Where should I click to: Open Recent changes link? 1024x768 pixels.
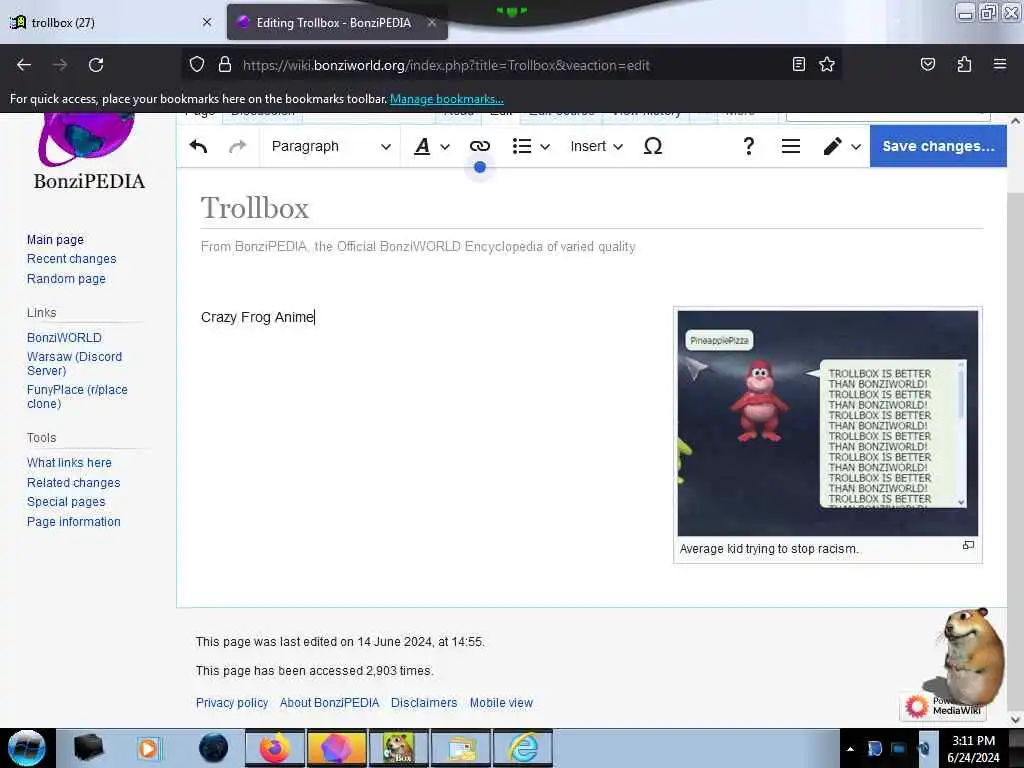(72, 259)
